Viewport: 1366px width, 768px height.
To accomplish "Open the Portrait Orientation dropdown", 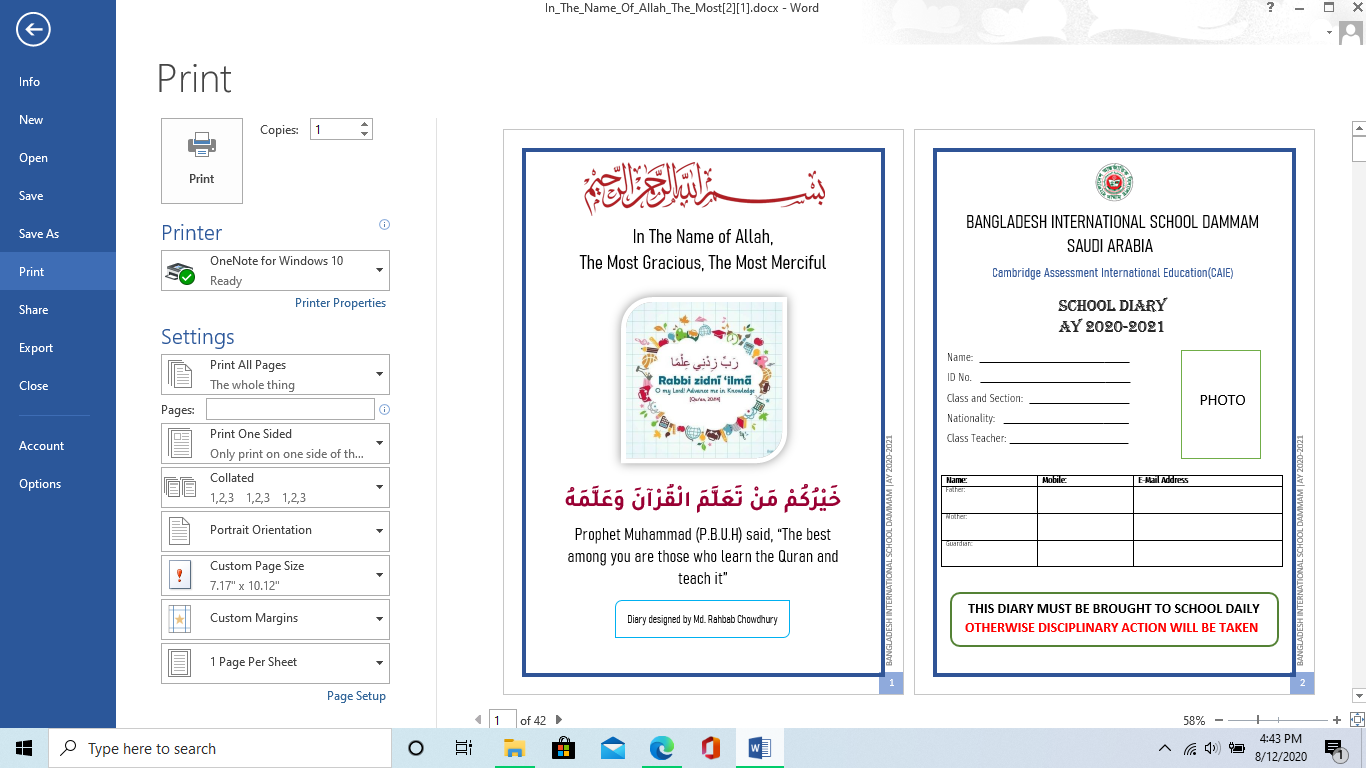I will click(275, 531).
